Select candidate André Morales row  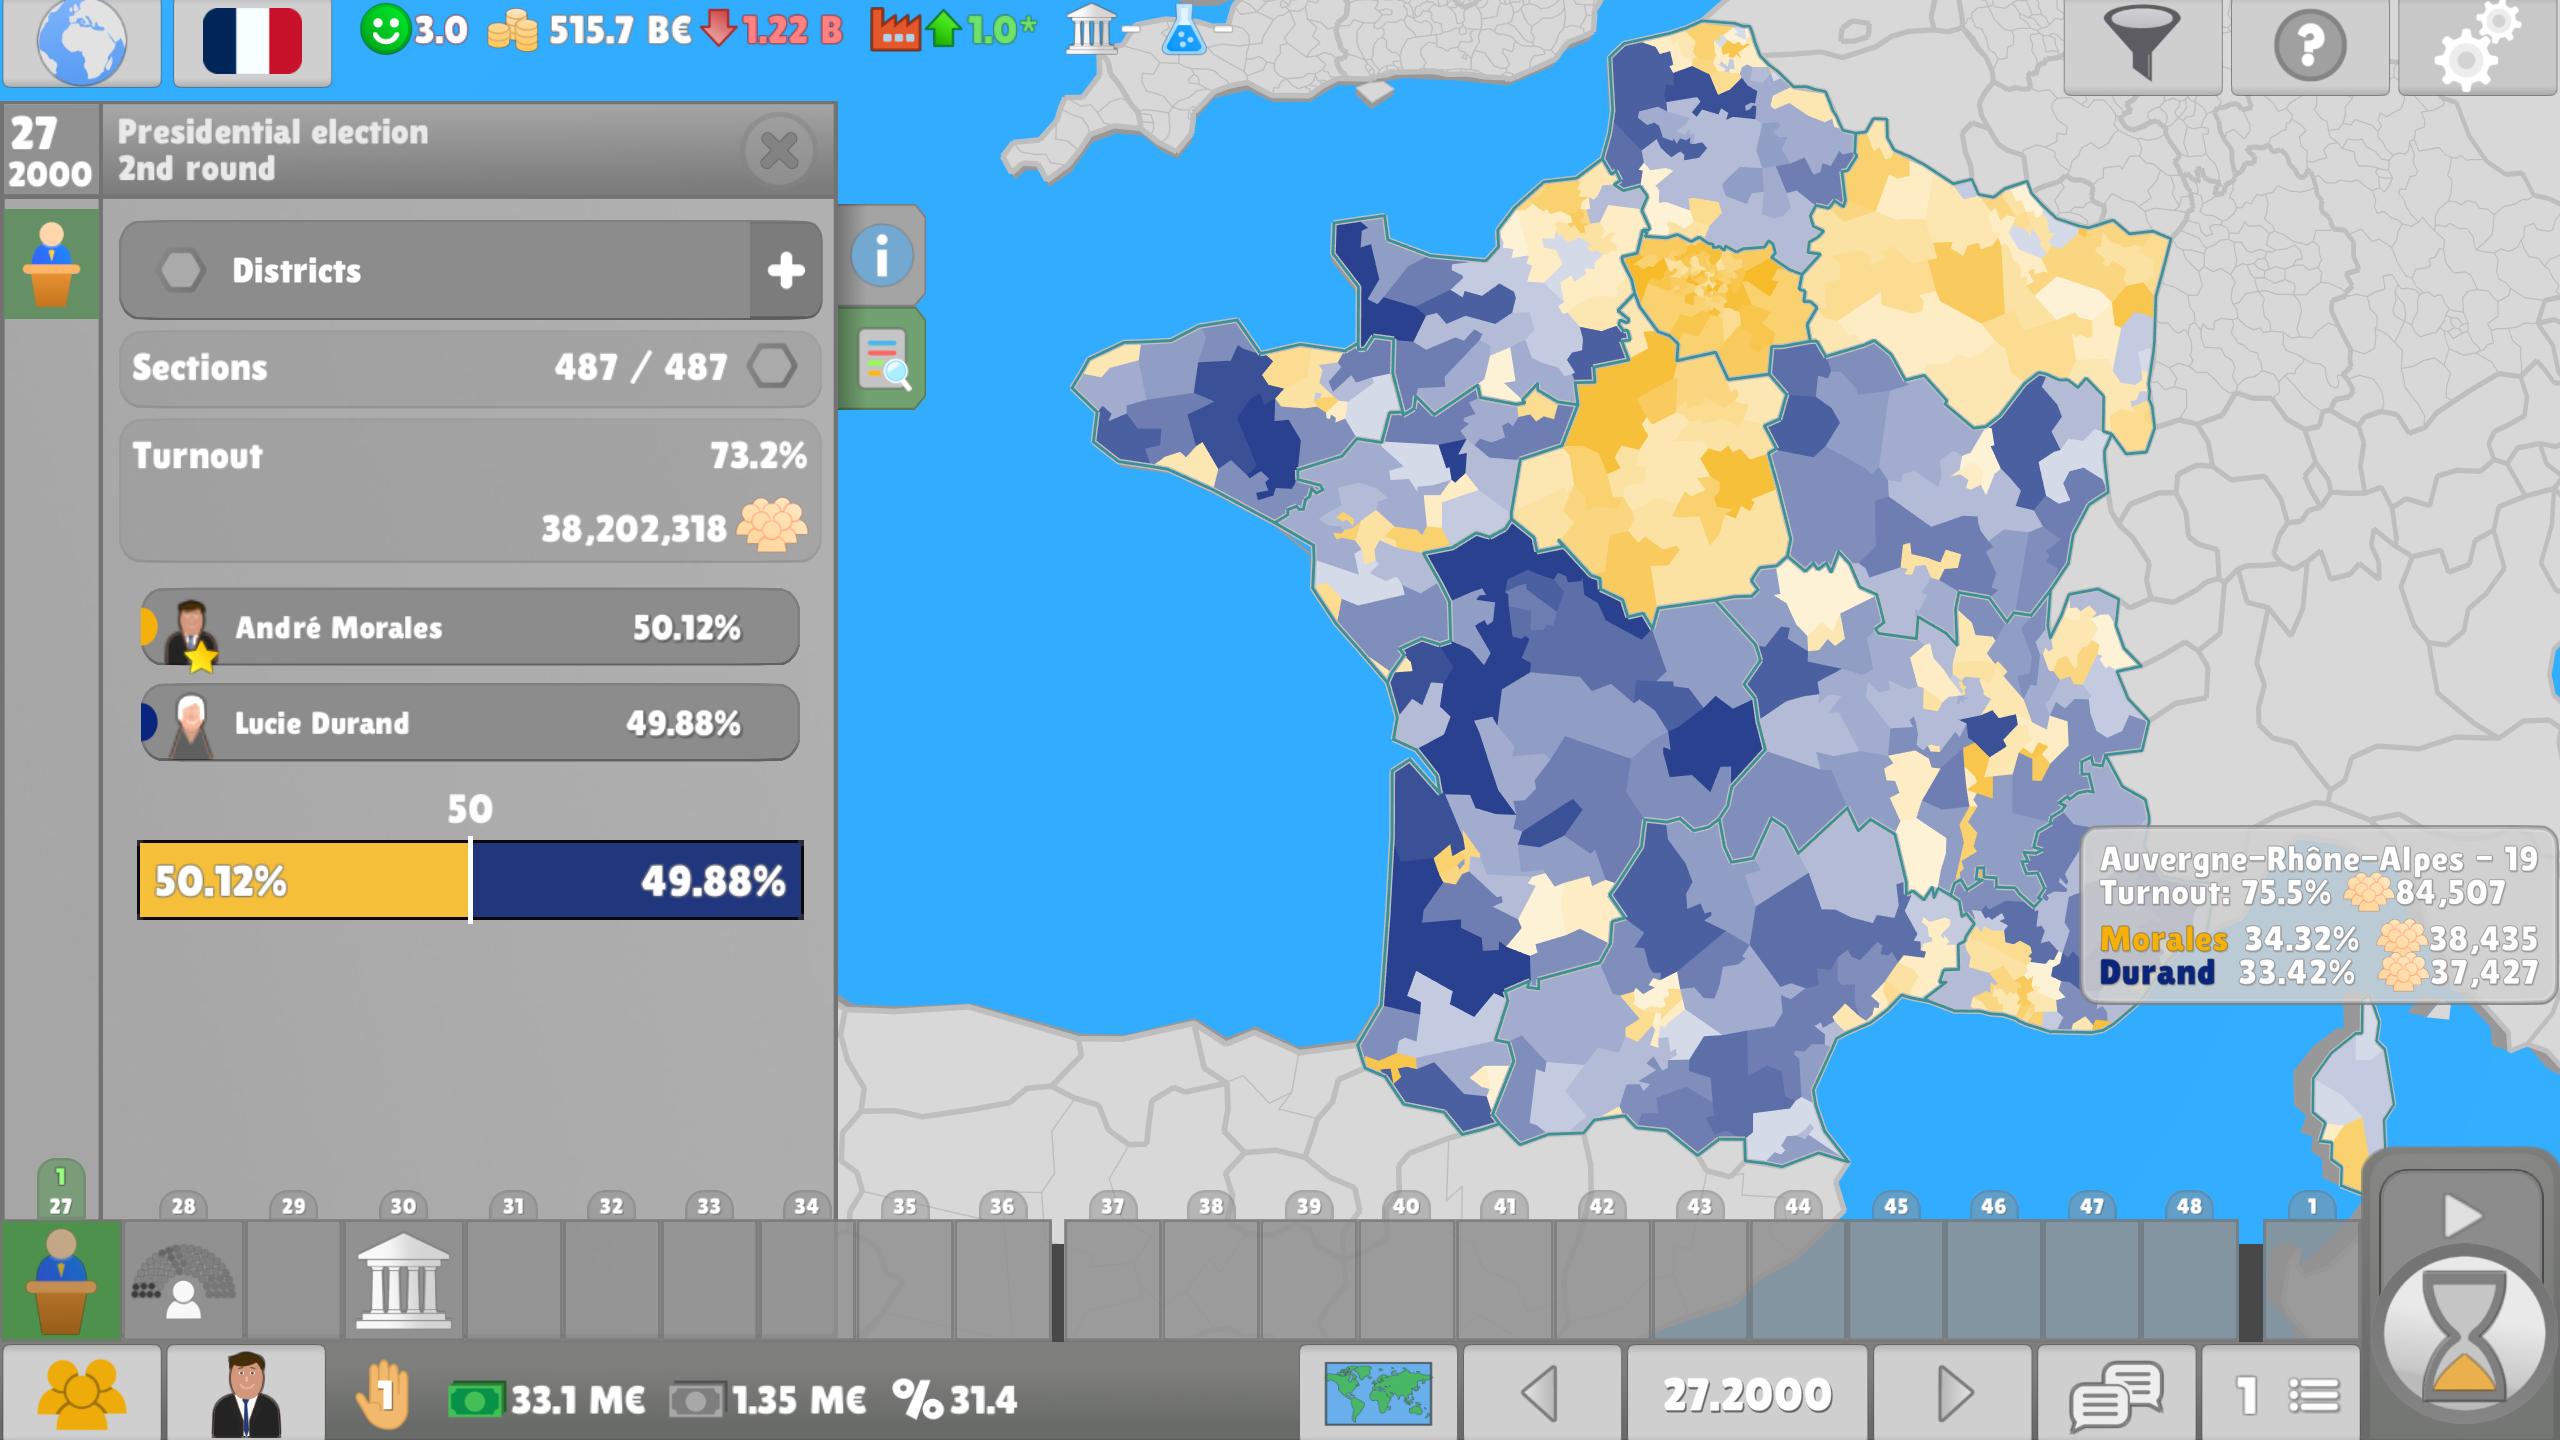pyautogui.click(x=470, y=627)
